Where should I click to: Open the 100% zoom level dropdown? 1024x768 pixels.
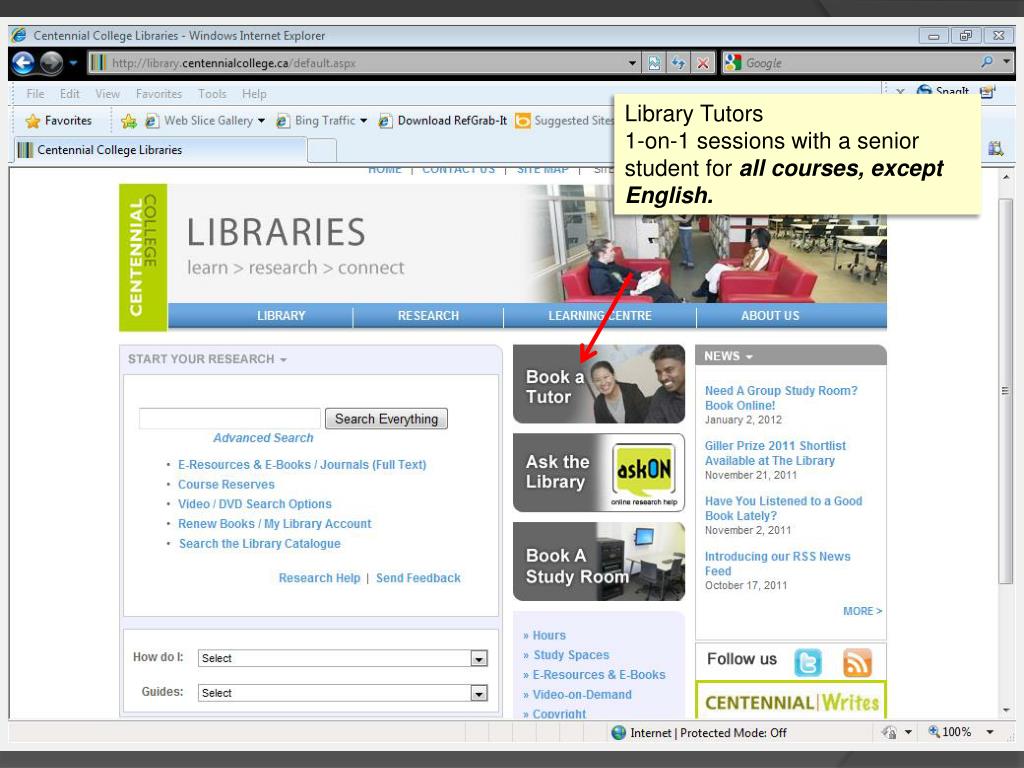tap(990, 733)
